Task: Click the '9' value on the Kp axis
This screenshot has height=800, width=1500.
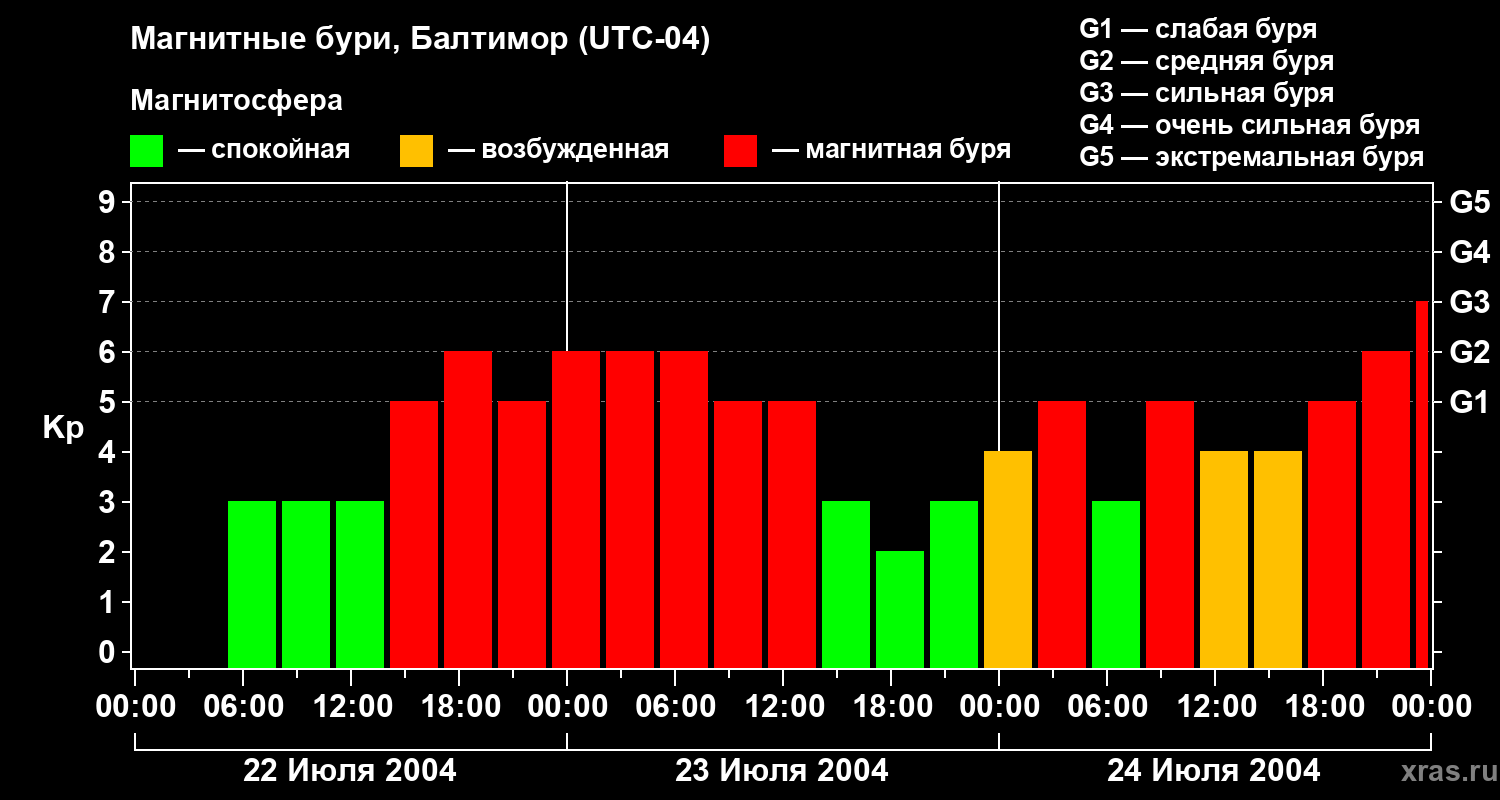Action: point(108,202)
